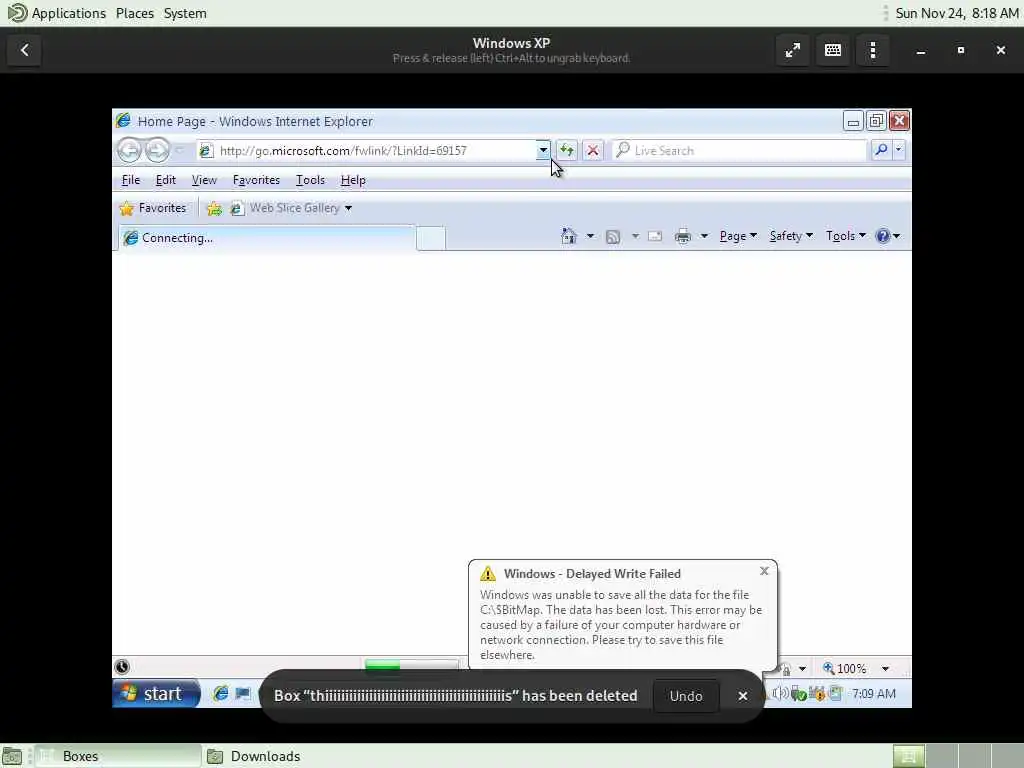
Task: Close the Delayed Write Failed balloon
Action: 764,571
